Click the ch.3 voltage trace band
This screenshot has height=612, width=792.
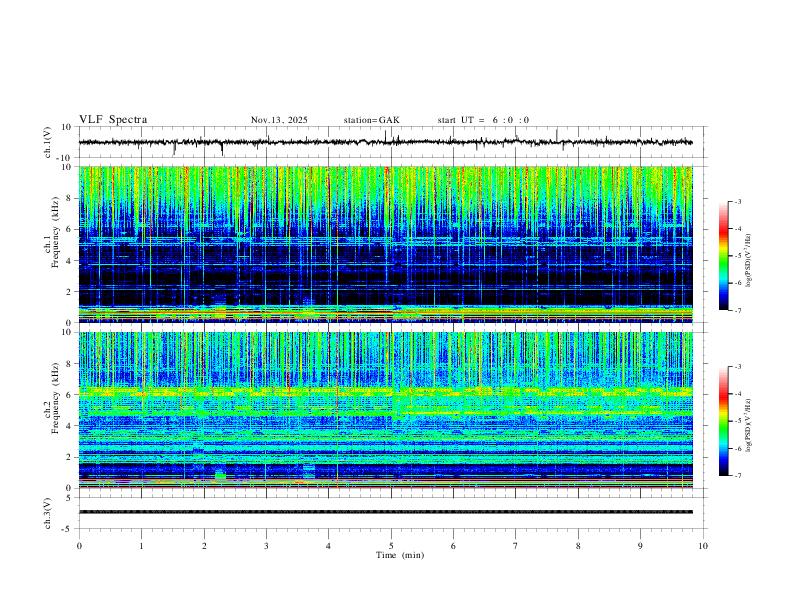click(x=385, y=512)
